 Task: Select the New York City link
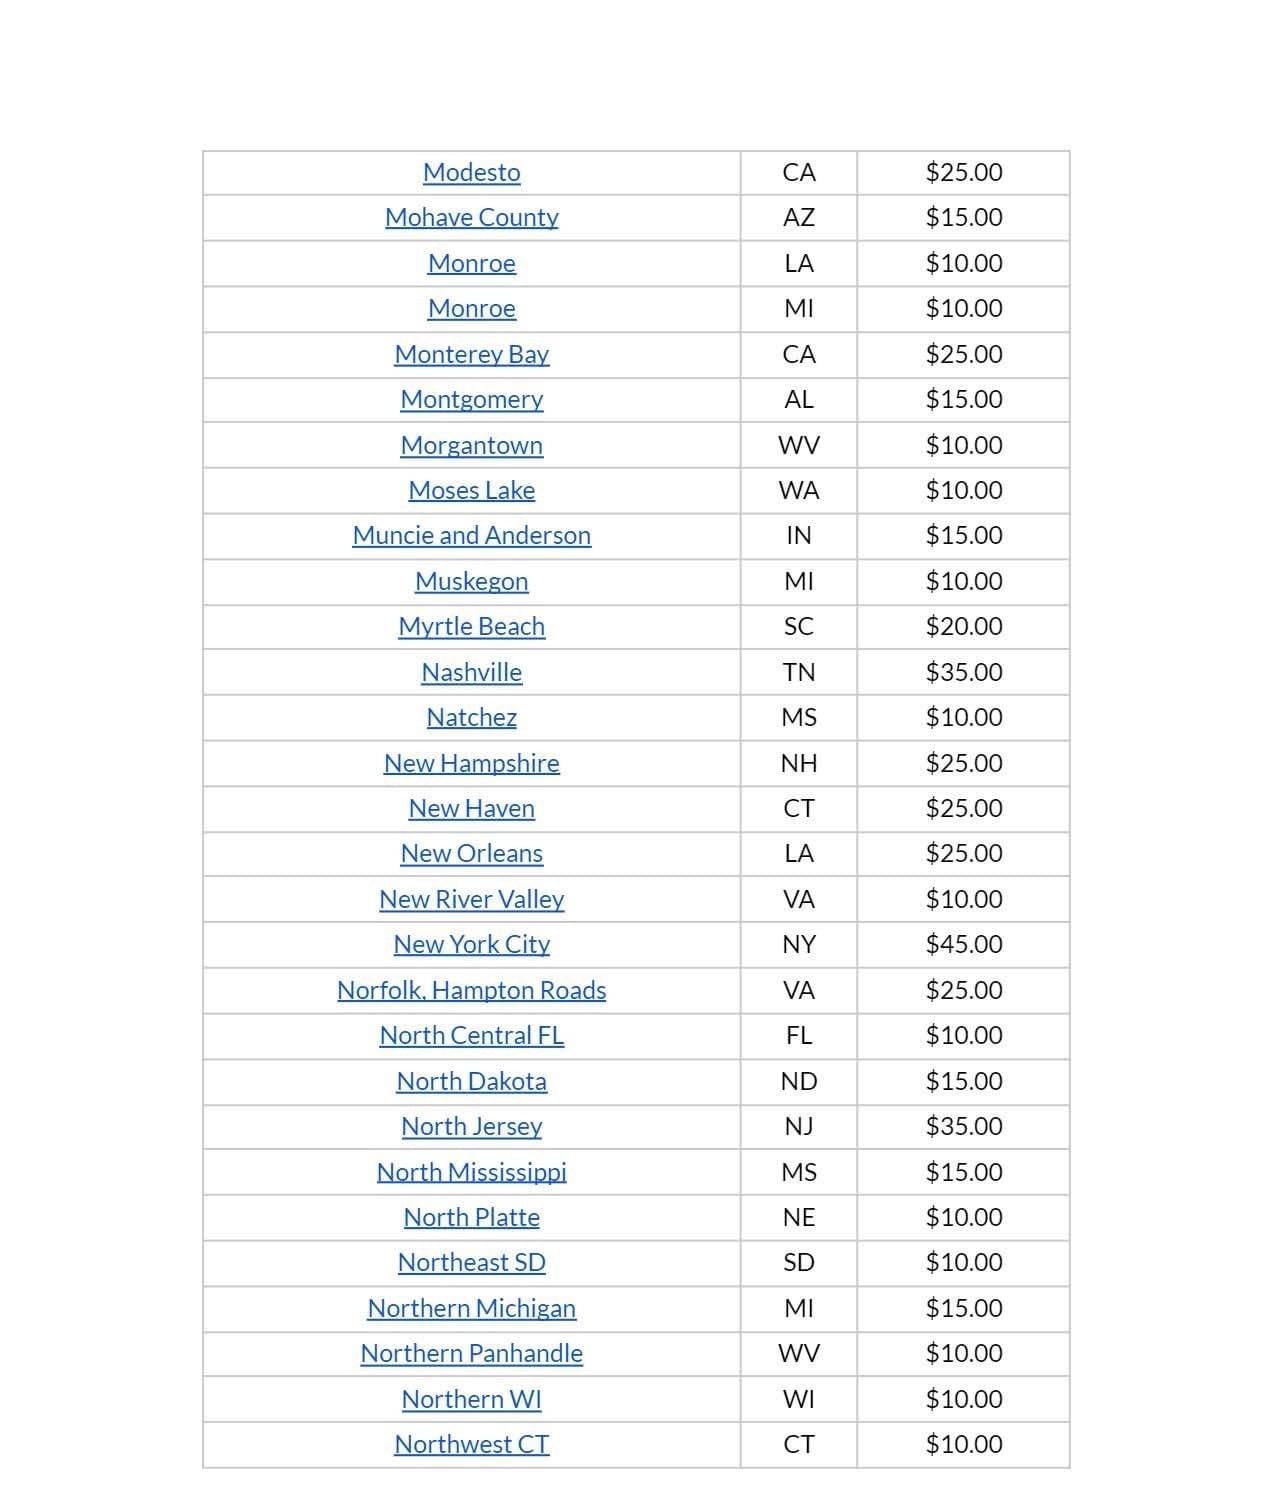click(471, 944)
